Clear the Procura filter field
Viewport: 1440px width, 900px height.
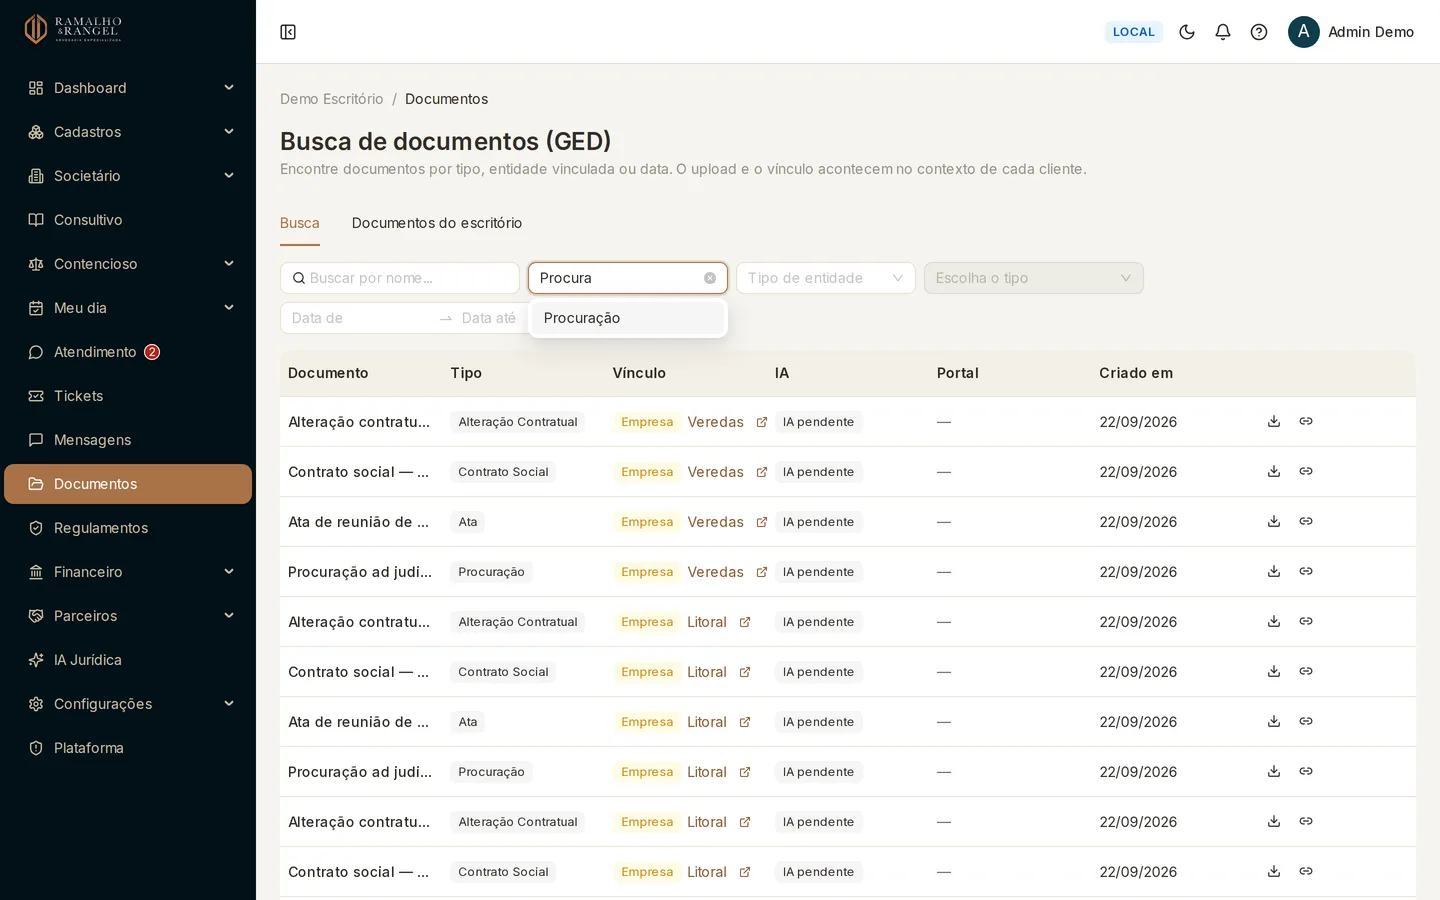710,278
